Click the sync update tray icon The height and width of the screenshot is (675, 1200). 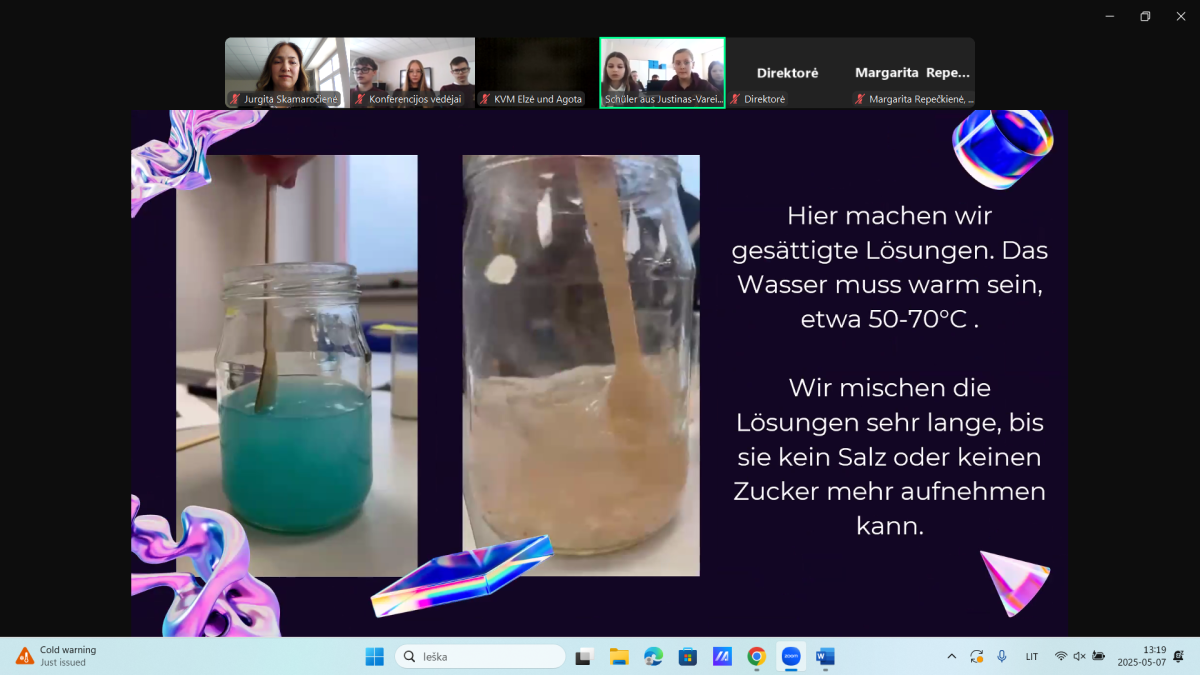[x=977, y=657]
